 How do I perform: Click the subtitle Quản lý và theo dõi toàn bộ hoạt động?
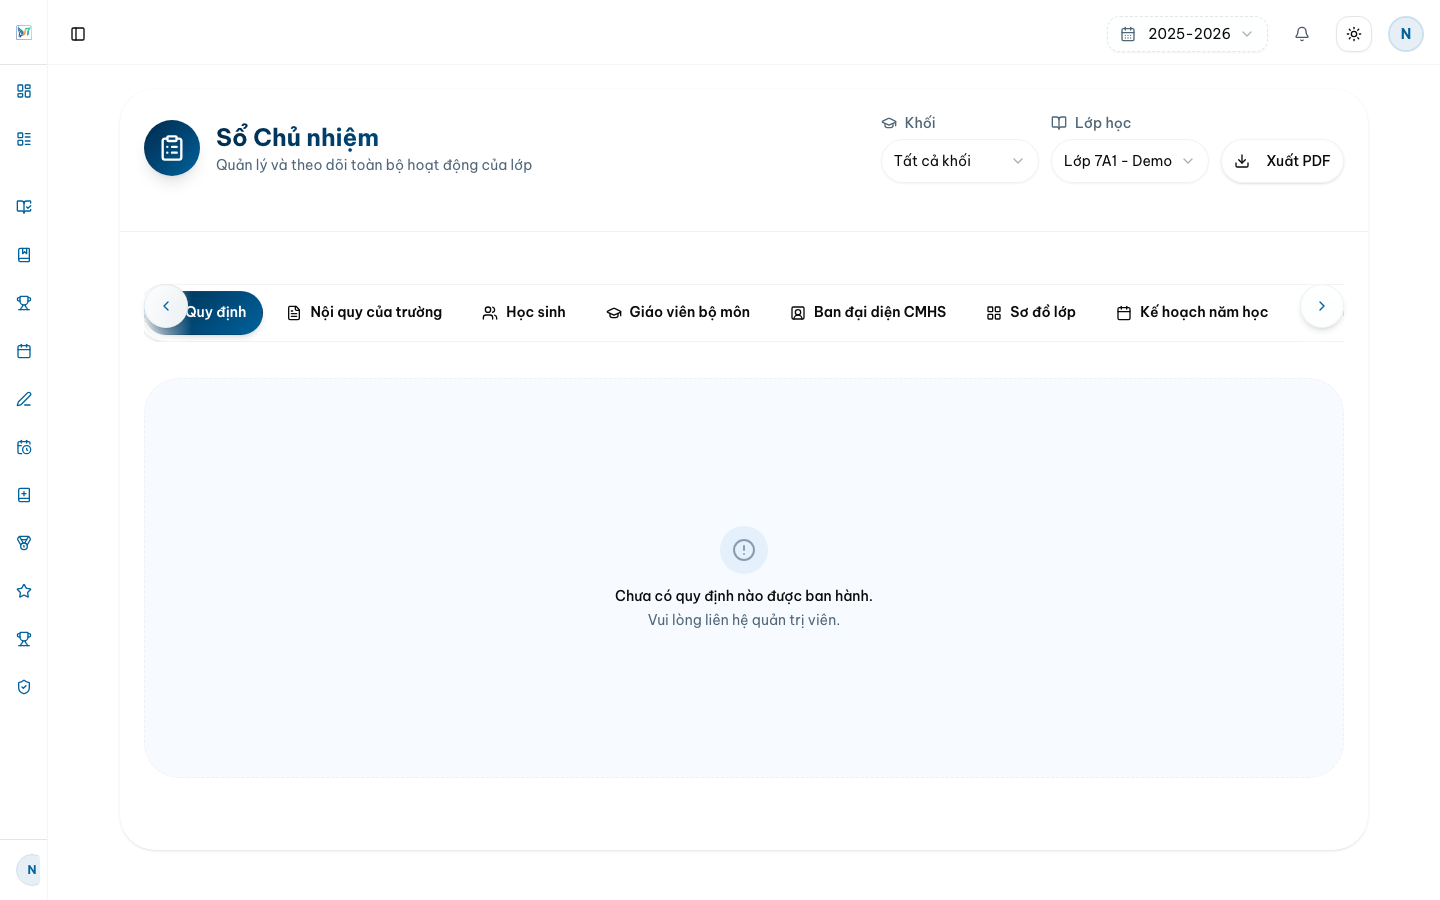click(374, 165)
